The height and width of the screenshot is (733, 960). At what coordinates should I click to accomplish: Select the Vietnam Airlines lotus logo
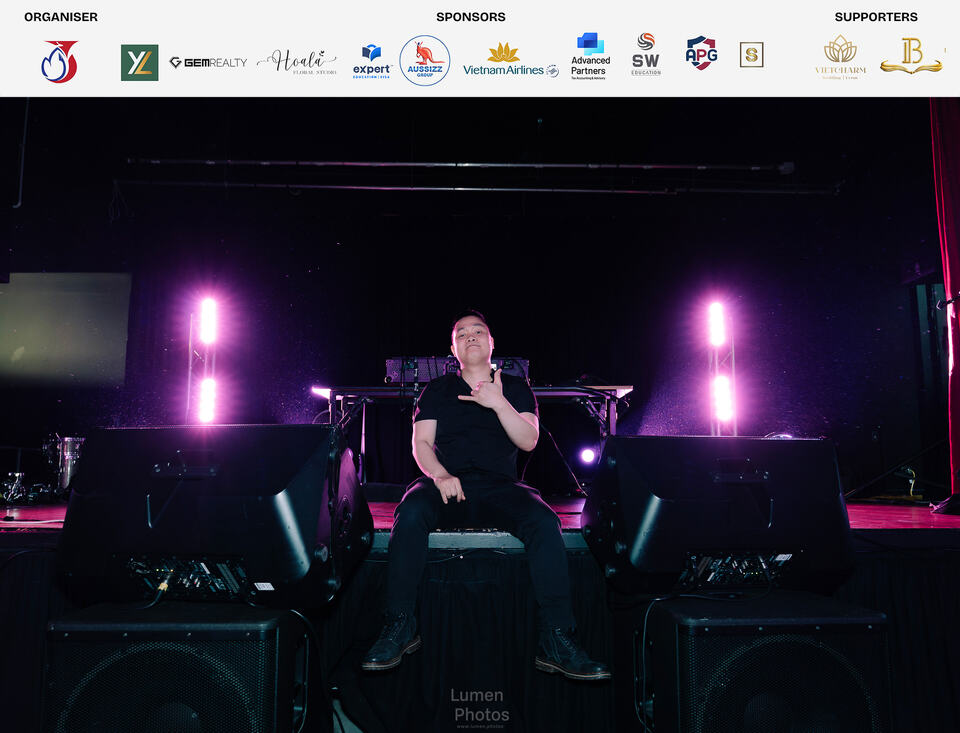511,60
